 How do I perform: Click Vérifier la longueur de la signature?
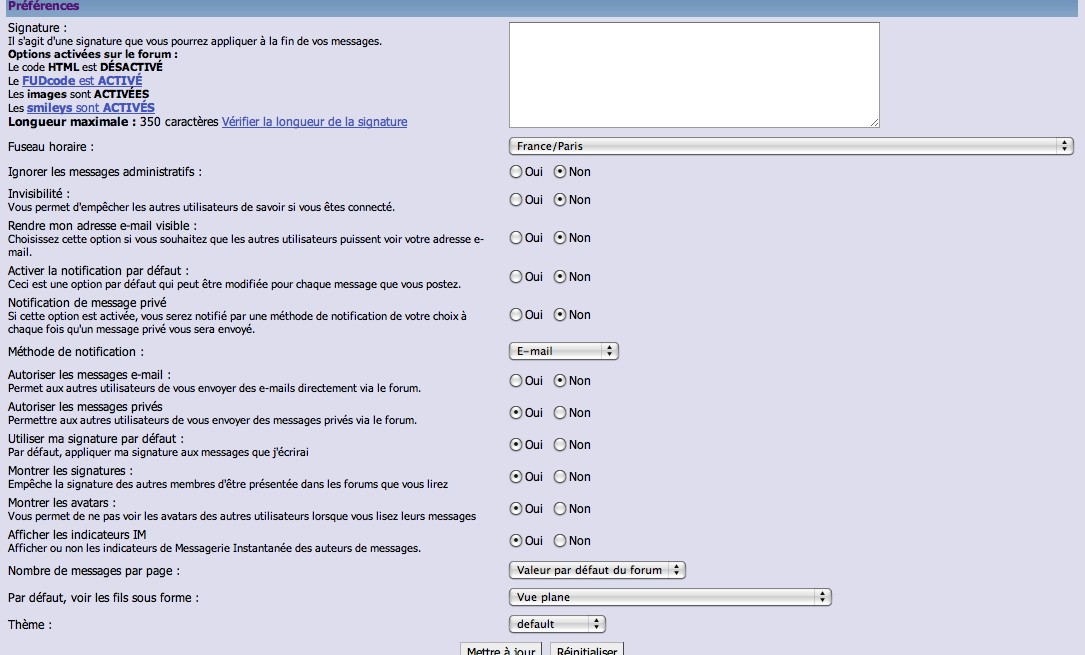(314, 122)
